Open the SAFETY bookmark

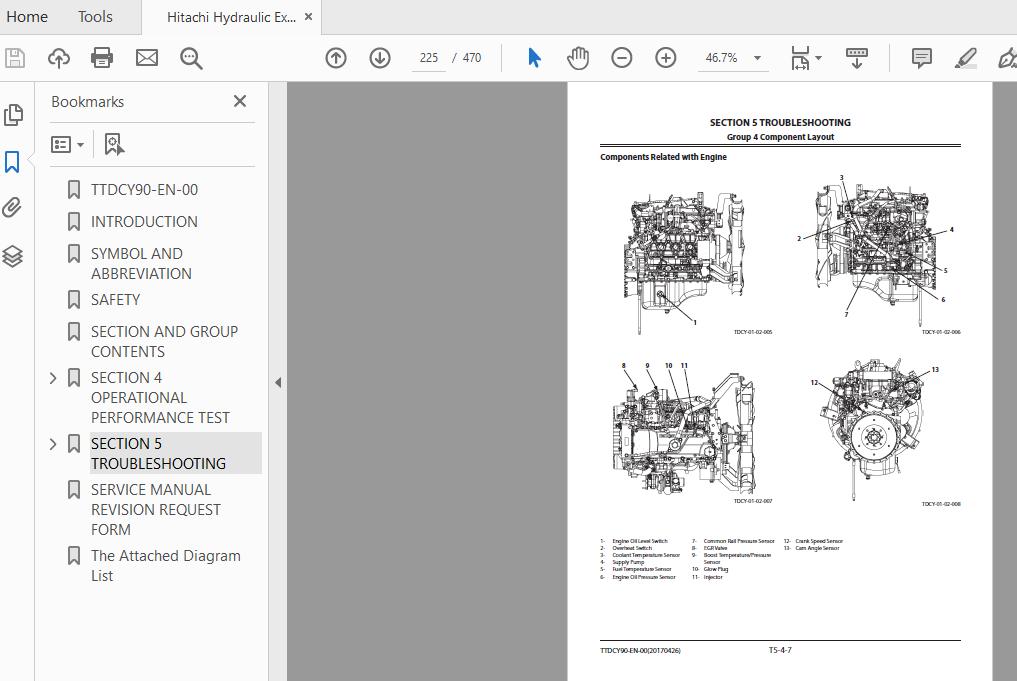[115, 300]
